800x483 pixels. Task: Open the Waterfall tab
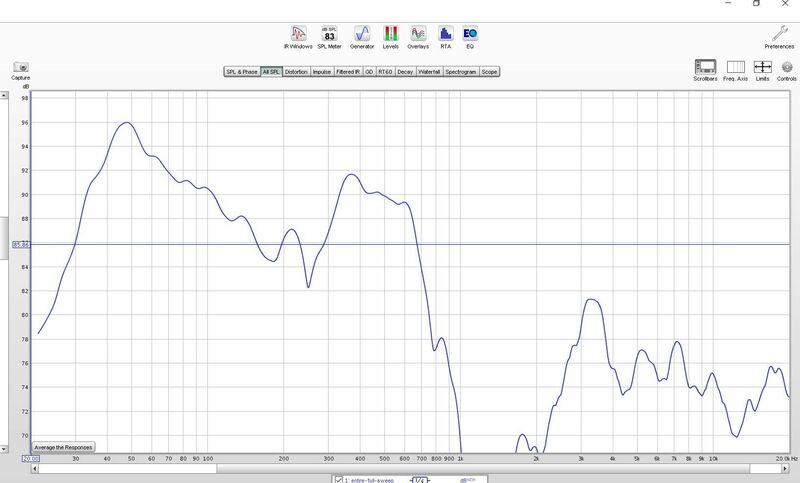pos(429,72)
